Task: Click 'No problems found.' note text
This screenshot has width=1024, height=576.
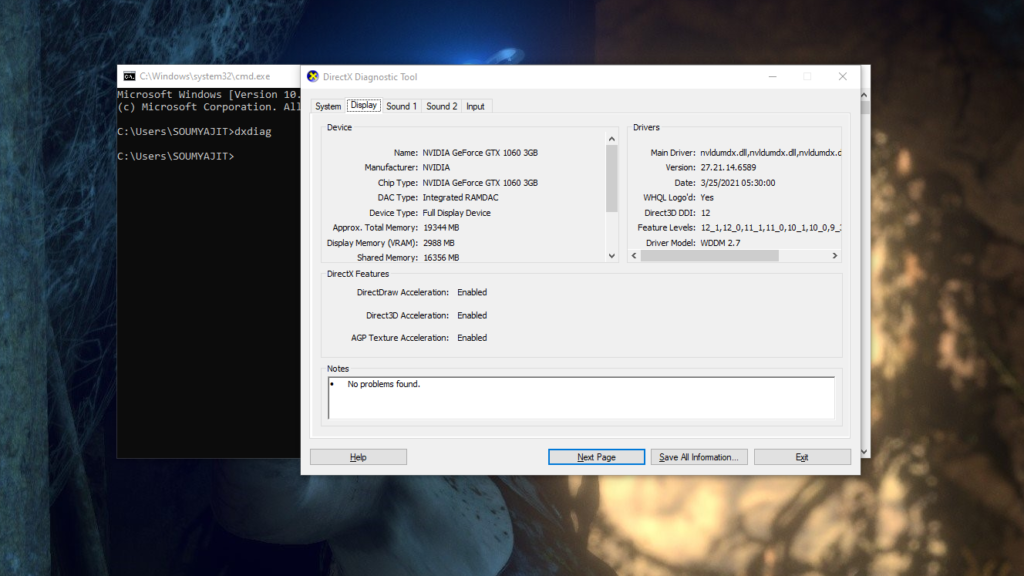Action: point(384,384)
